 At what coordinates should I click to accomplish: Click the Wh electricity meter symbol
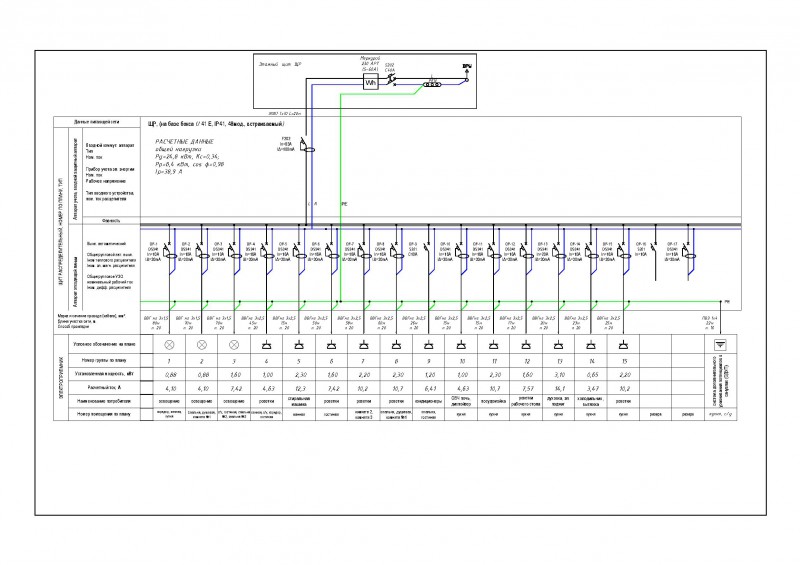[370, 82]
